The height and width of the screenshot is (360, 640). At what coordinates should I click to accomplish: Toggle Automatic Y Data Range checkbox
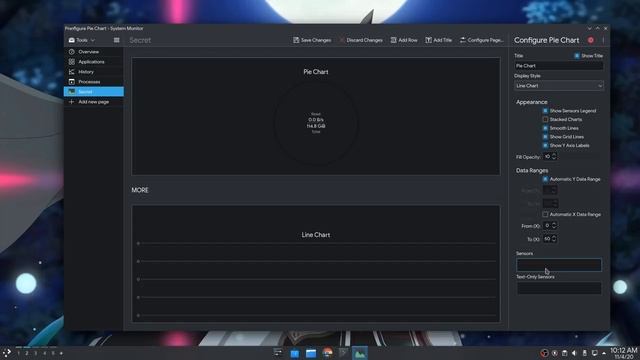click(545, 179)
